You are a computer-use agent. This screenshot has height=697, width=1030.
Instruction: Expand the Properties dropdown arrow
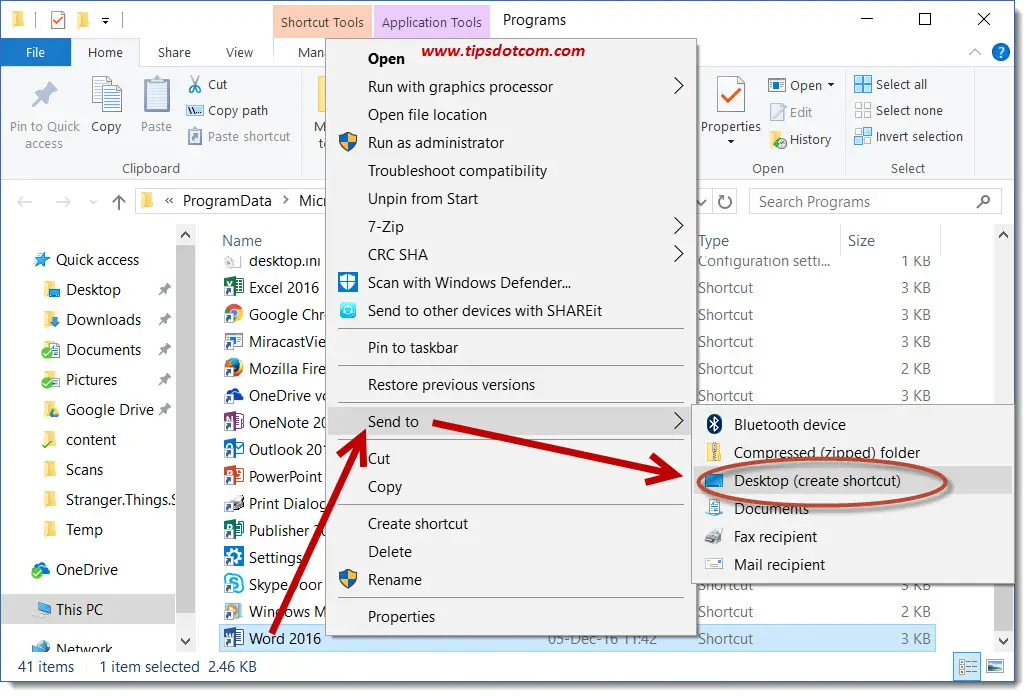pos(730,141)
